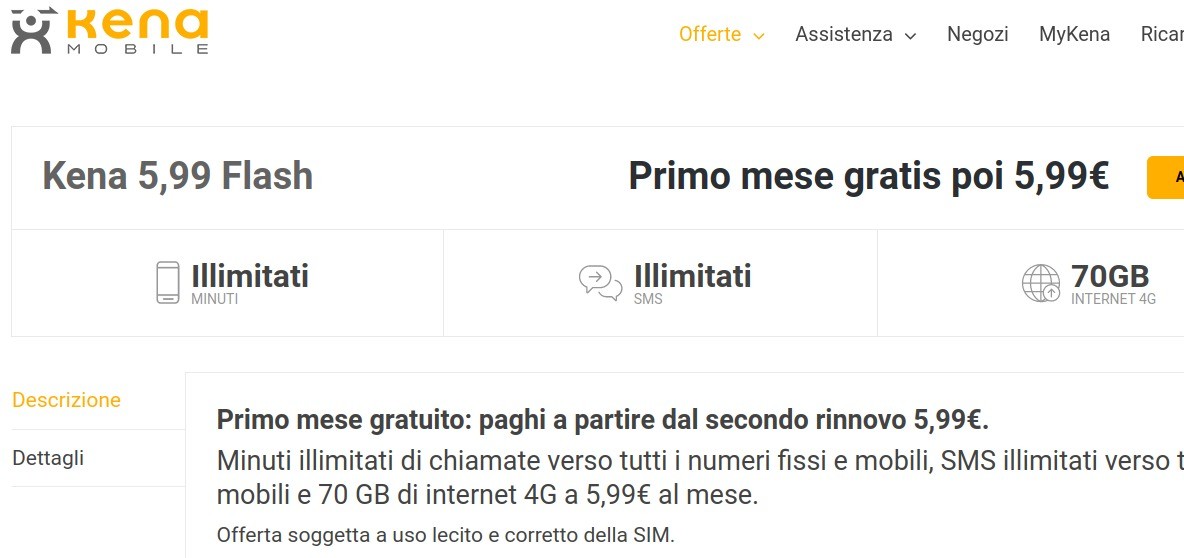The image size is (1184, 558).
Task: Click the Illimitati SMS feature cell
Action: pos(661,283)
